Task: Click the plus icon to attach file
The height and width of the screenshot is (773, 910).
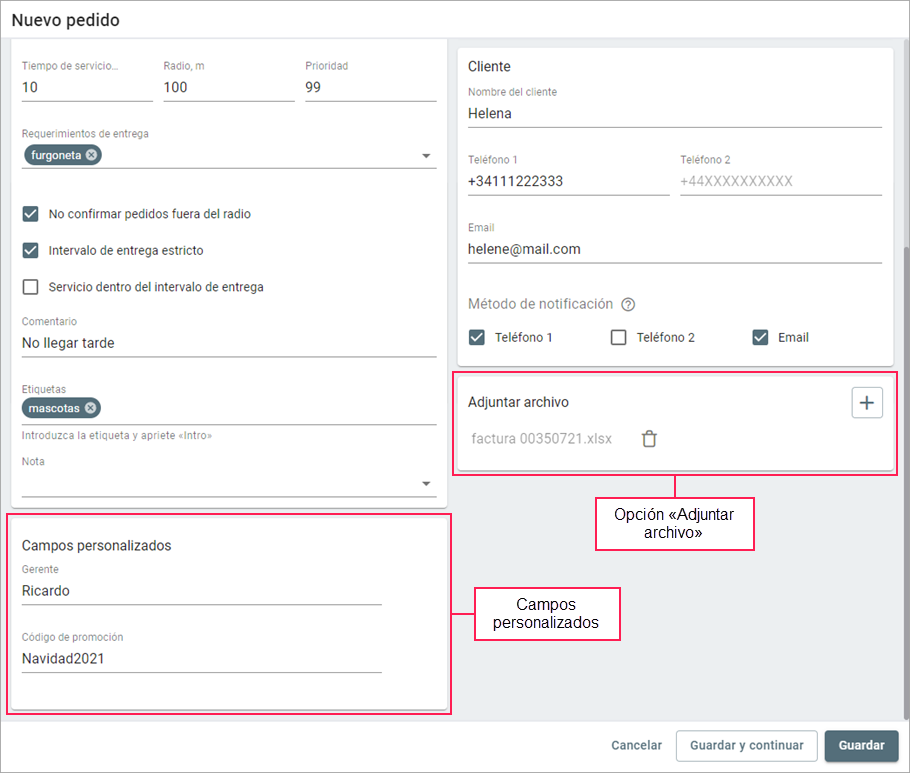Action: (x=867, y=403)
